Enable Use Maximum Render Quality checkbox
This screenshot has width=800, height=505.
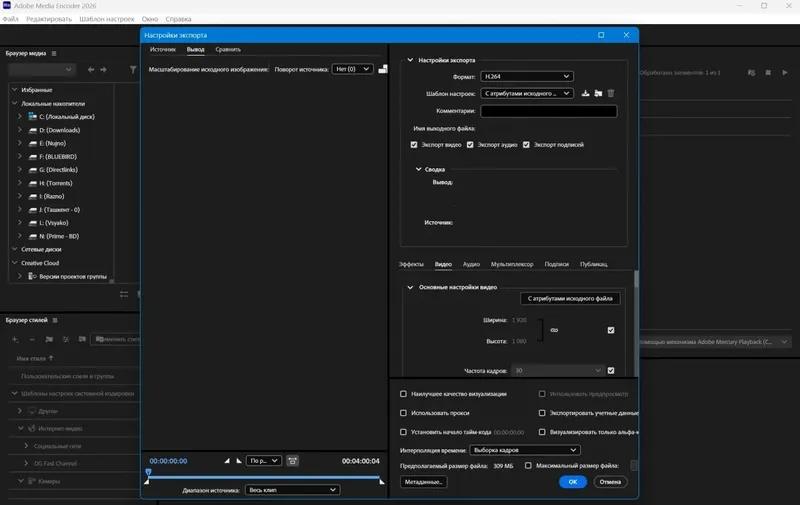[404, 394]
